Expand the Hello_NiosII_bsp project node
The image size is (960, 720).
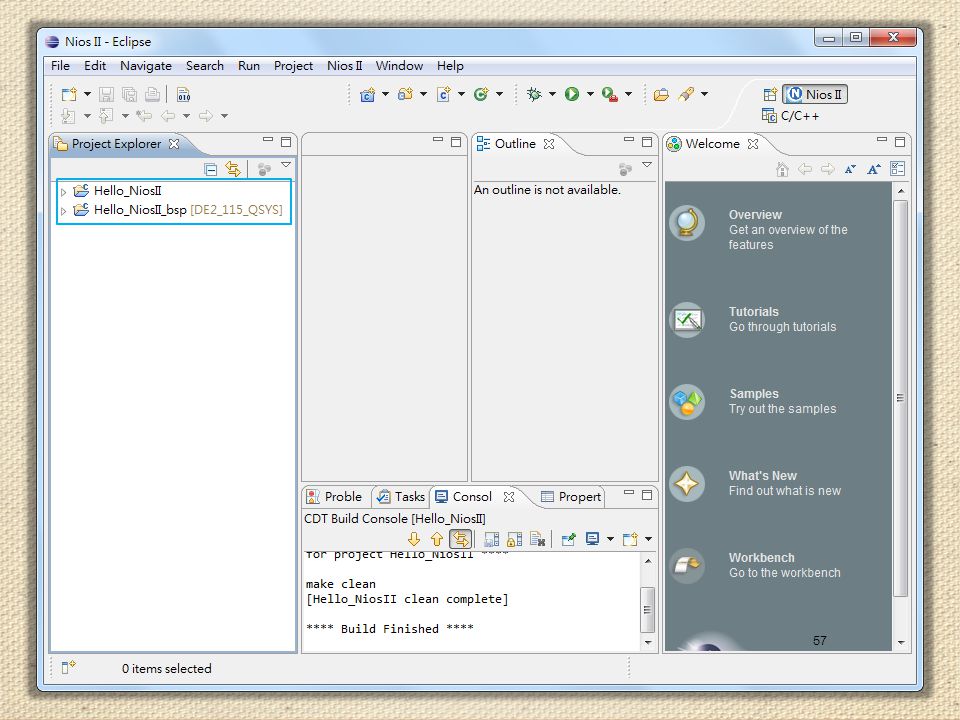(63, 211)
